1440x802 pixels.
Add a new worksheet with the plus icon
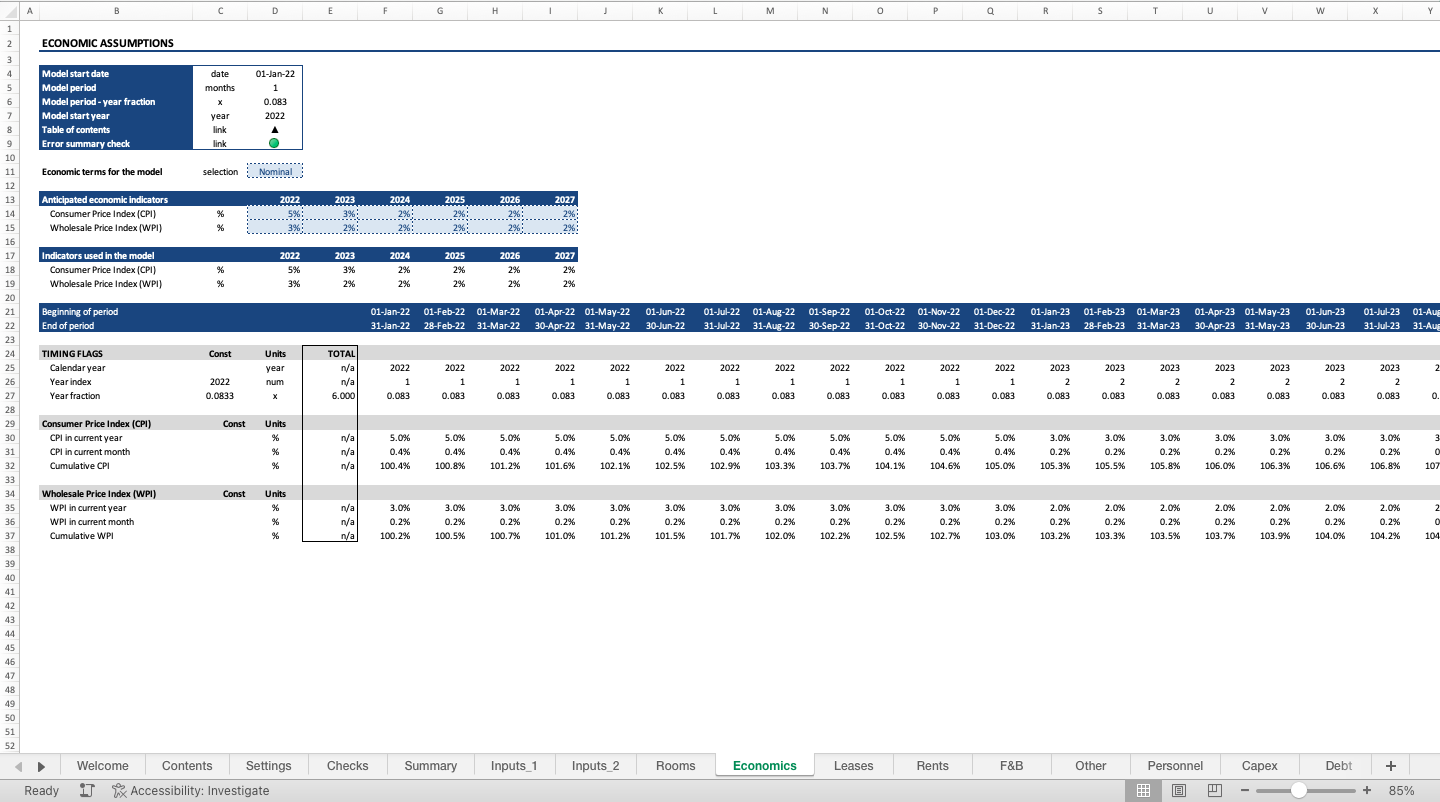pyautogui.click(x=1390, y=765)
